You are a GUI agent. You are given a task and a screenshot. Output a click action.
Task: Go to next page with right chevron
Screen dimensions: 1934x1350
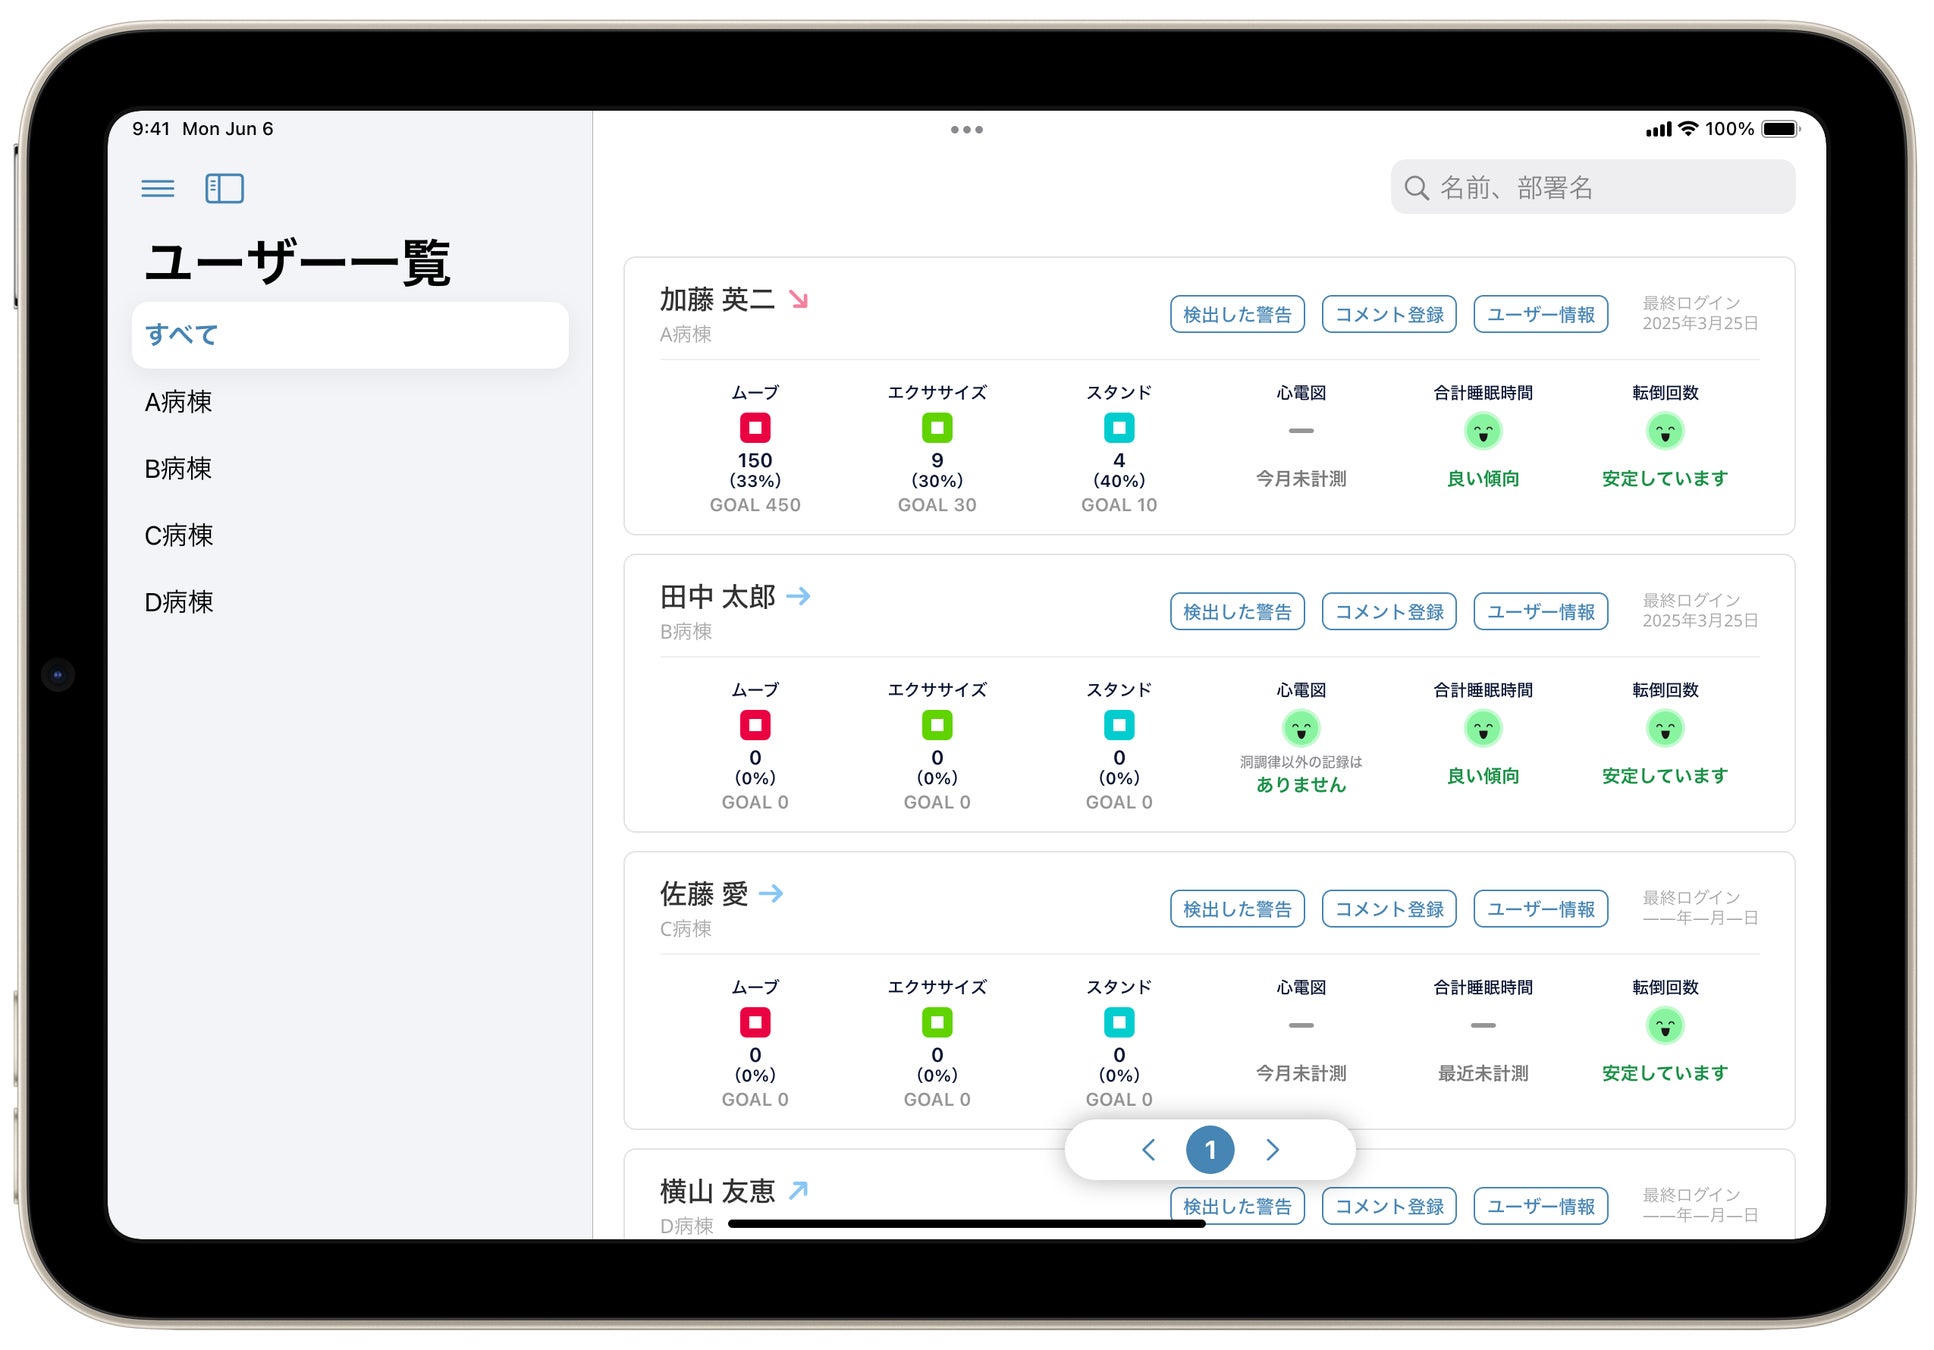pos(1272,1150)
